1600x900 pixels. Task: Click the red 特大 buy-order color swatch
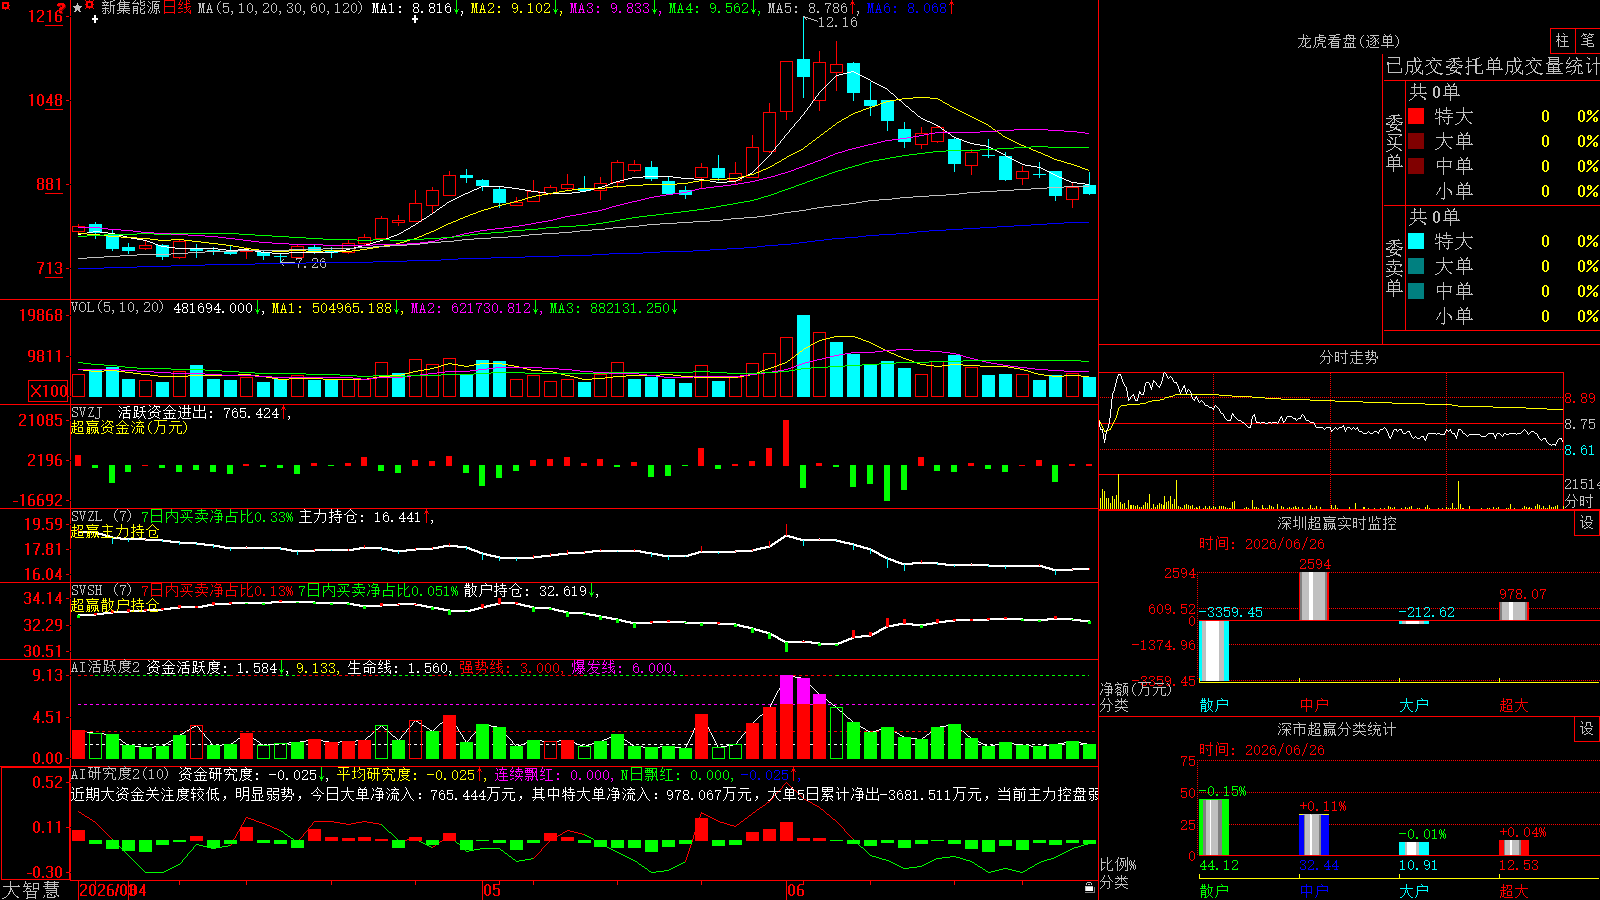point(1416,116)
